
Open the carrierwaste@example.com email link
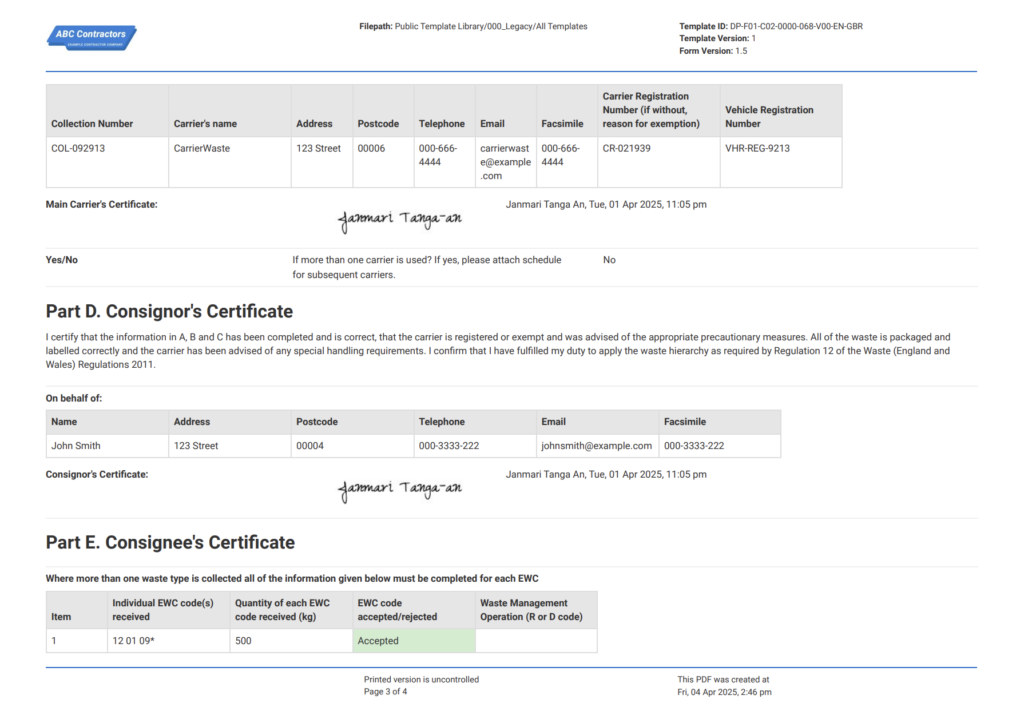505,162
